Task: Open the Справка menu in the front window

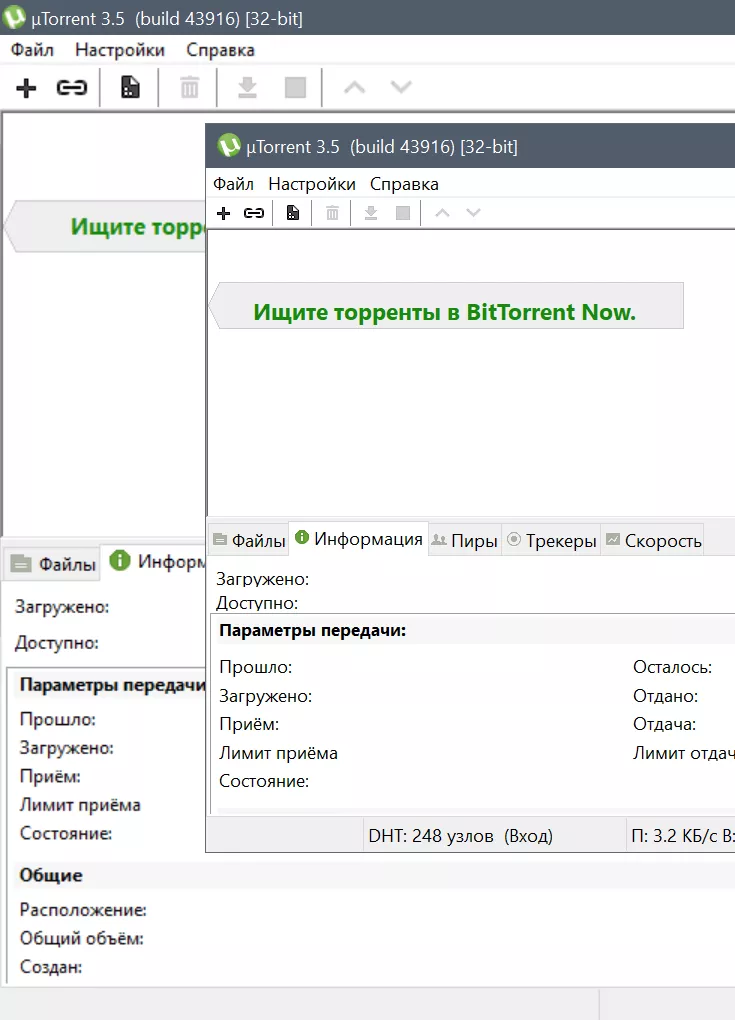Action: point(404,184)
